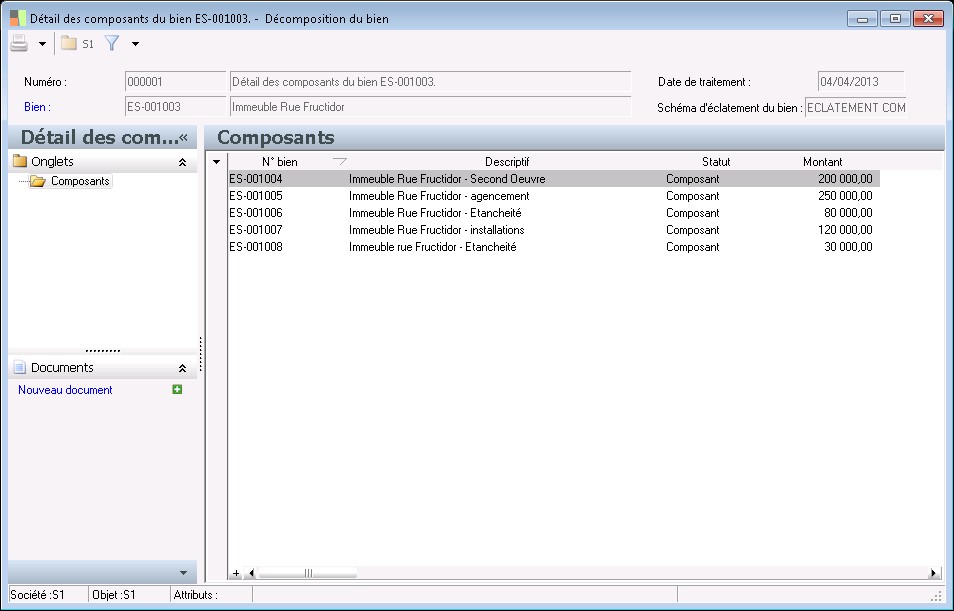The image size is (954, 611).
Task: Select row ES-001006
Action: point(554,213)
